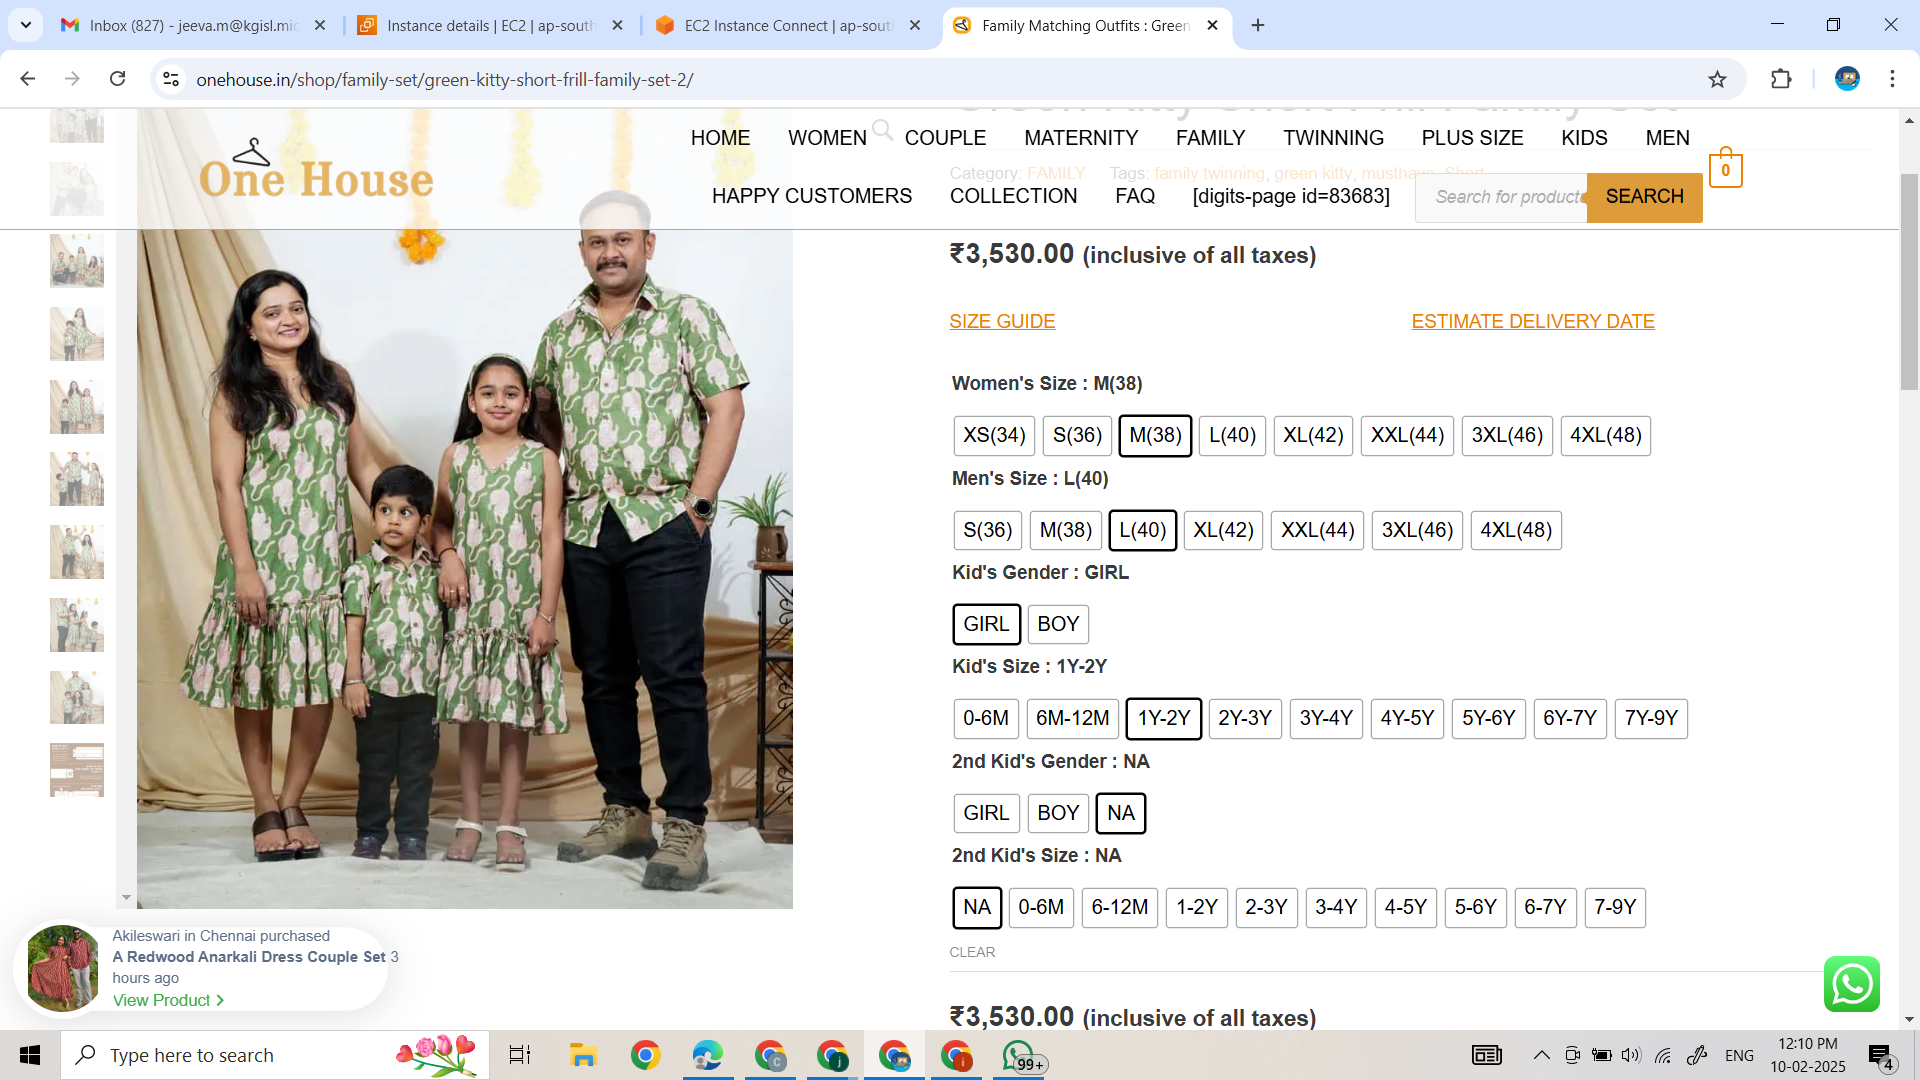This screenshot has height=1080, width=1920.
Task: Open the MATERNITY menu item
Action: point(1080,138)
